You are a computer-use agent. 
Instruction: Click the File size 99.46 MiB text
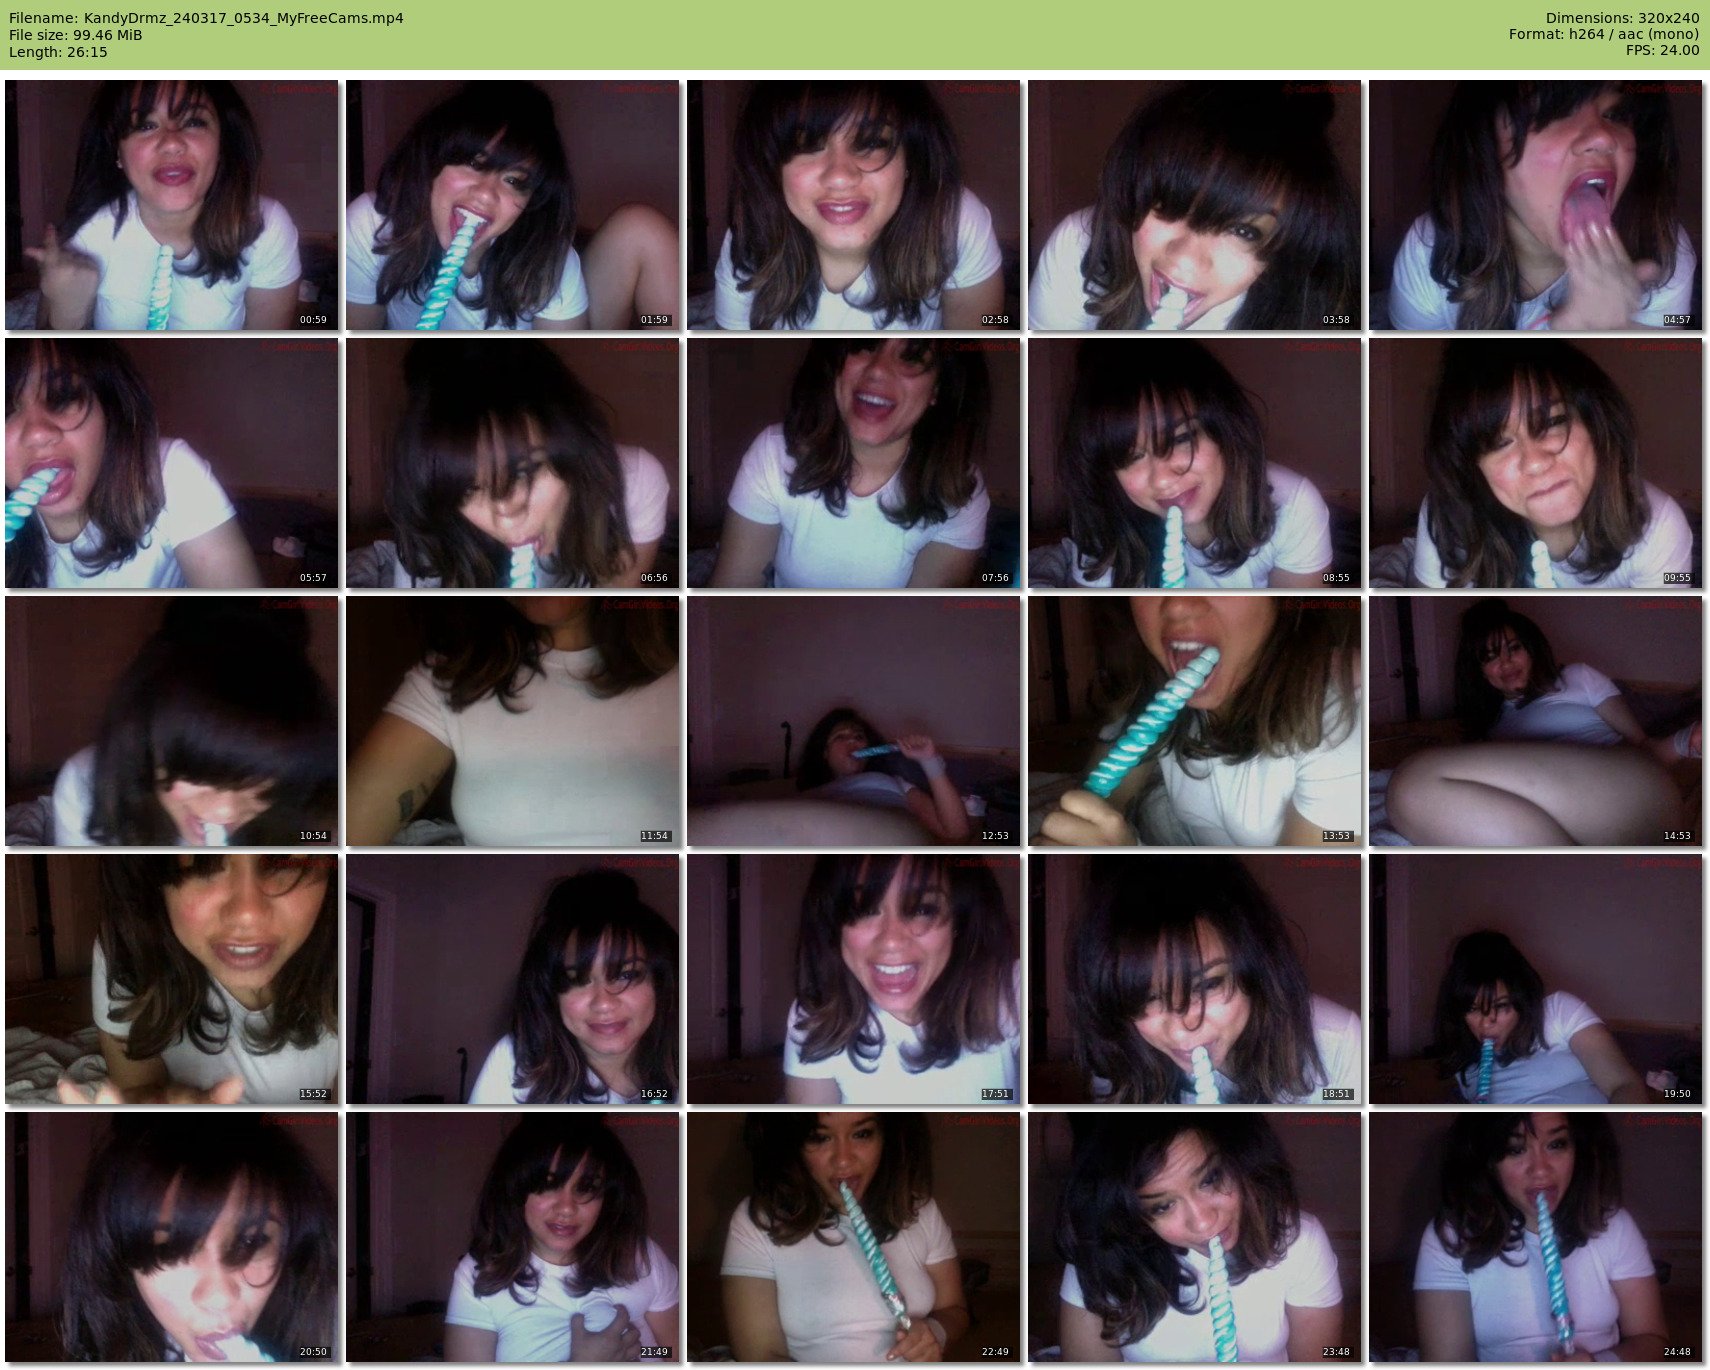76,35
